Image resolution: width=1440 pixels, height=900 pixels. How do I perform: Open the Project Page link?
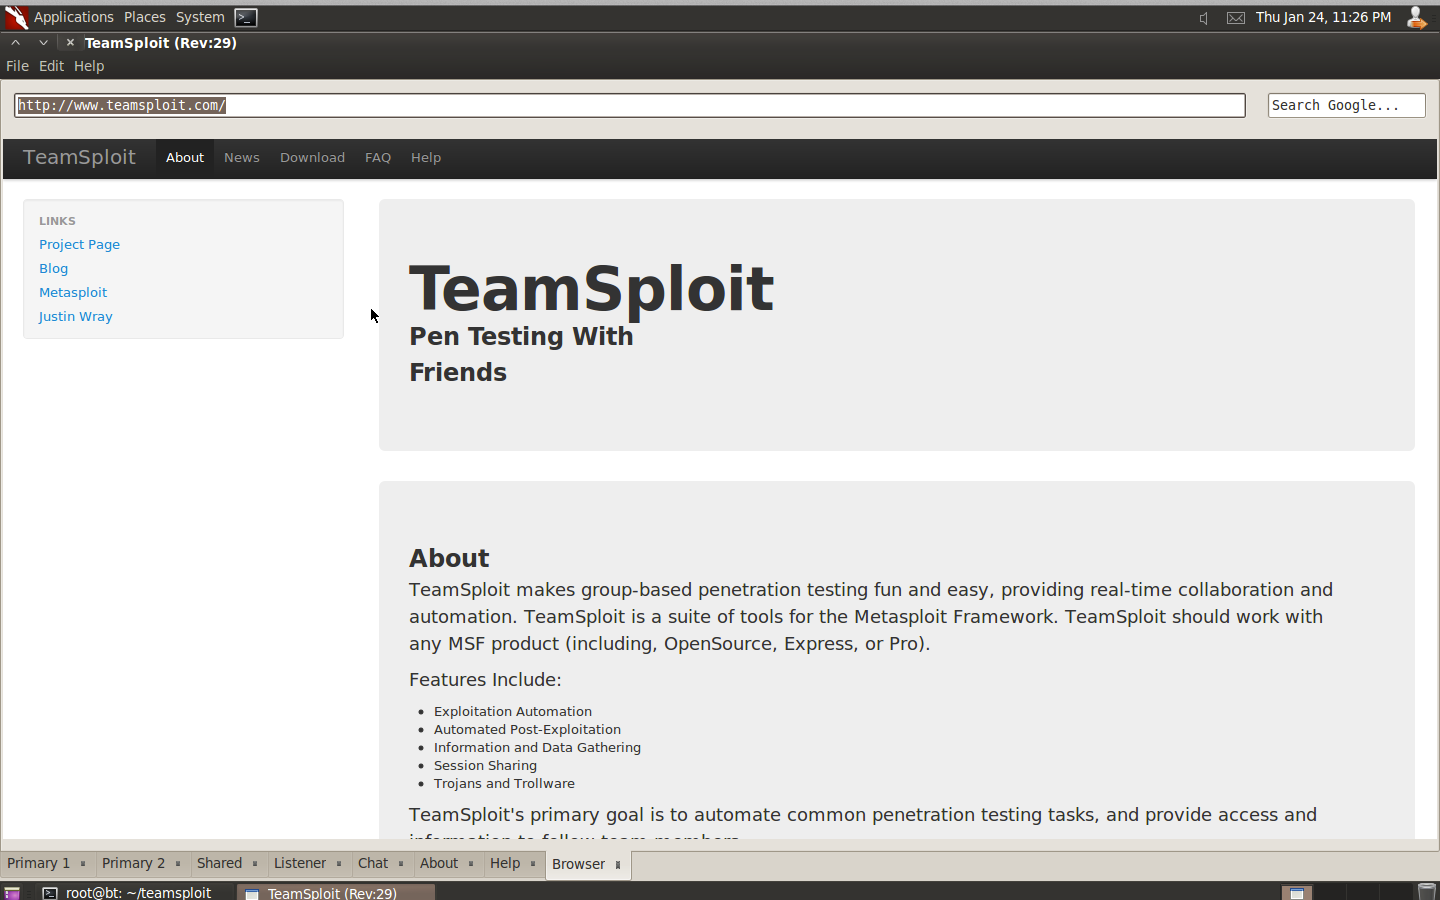tap(79, 244)
